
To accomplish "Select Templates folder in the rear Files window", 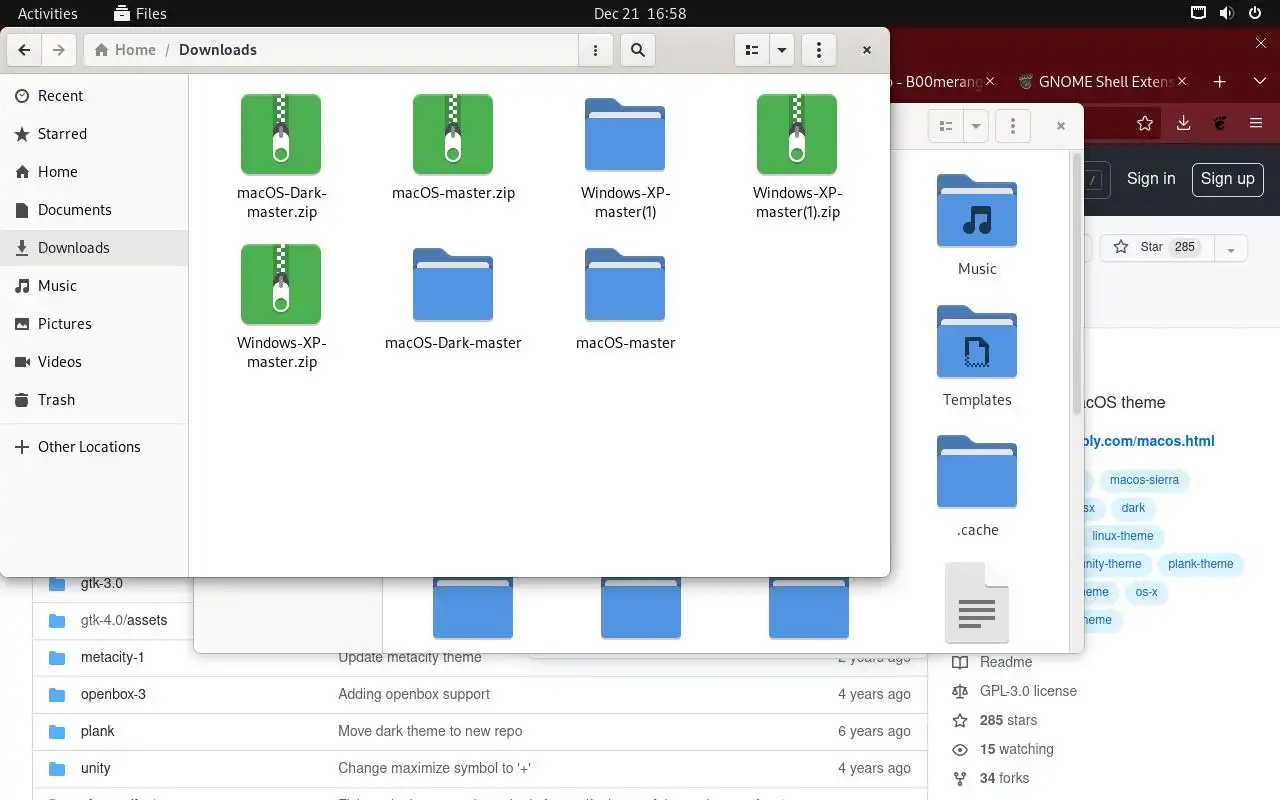I will click(977, 355).
